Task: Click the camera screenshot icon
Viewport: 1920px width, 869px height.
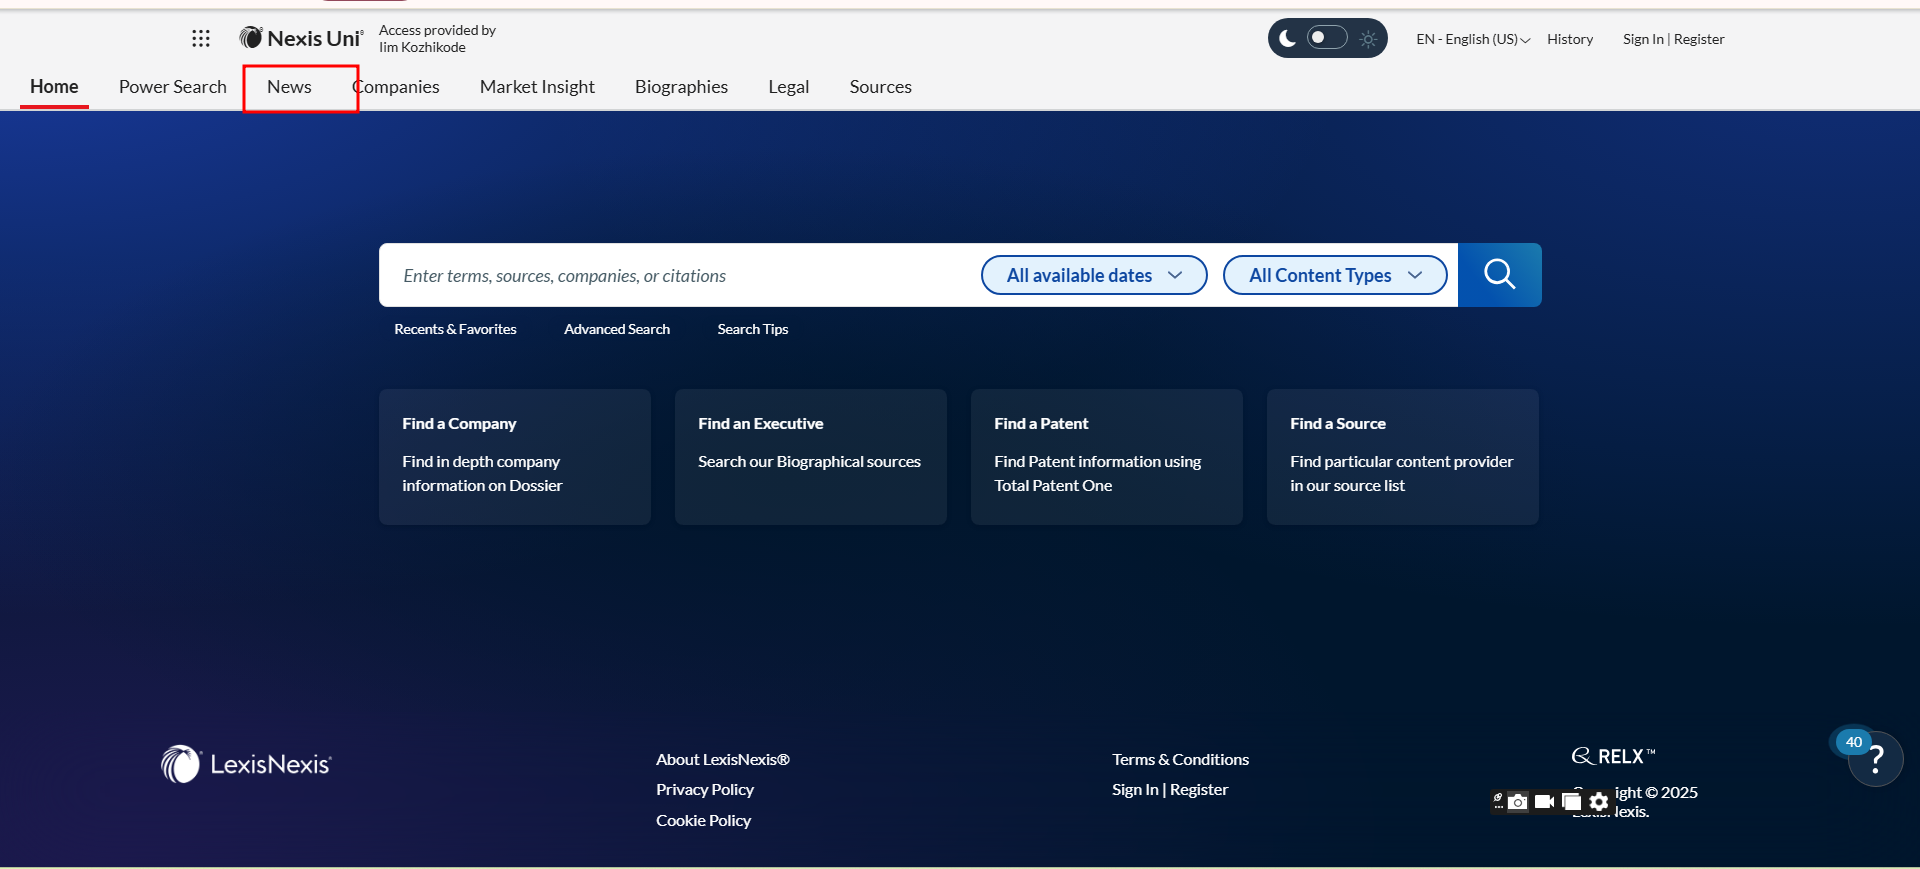Action: click(x=1518, y=802)
